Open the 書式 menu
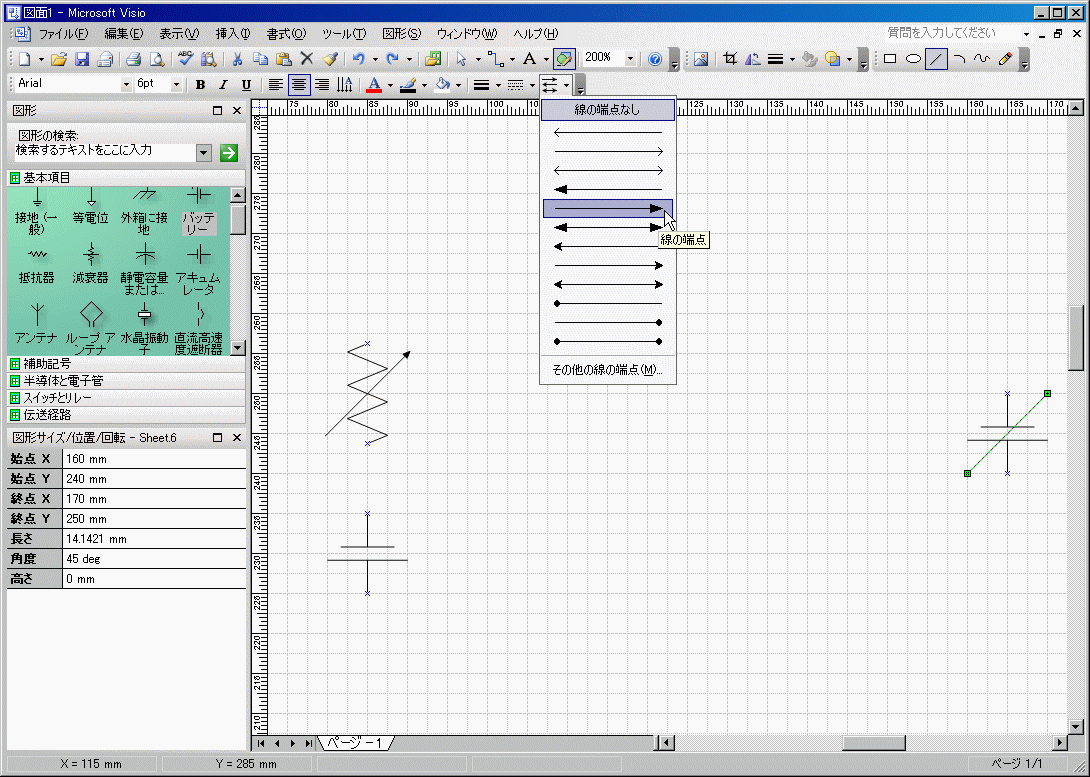This screenshot has width=1090, height=777. (x=285, y=34)
